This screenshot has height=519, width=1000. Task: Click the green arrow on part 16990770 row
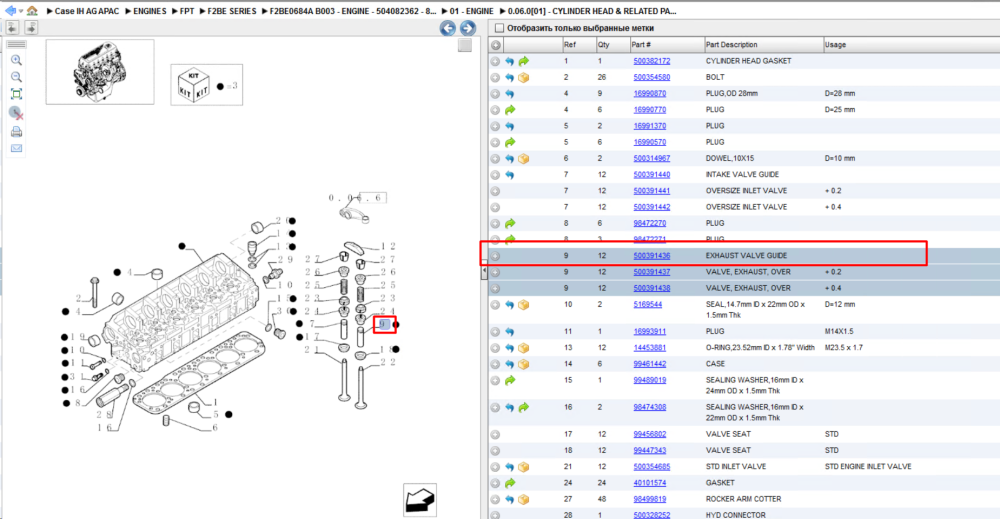click(x=510, y=110)
